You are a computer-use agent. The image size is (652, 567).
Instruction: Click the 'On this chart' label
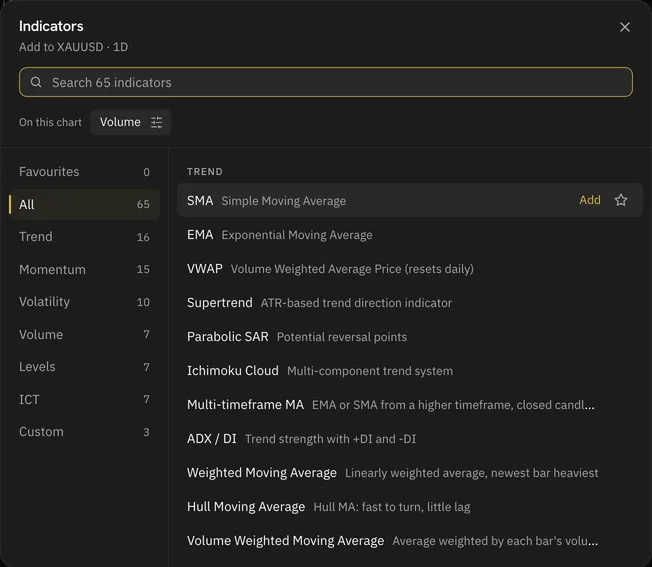(x=50, y=122)
